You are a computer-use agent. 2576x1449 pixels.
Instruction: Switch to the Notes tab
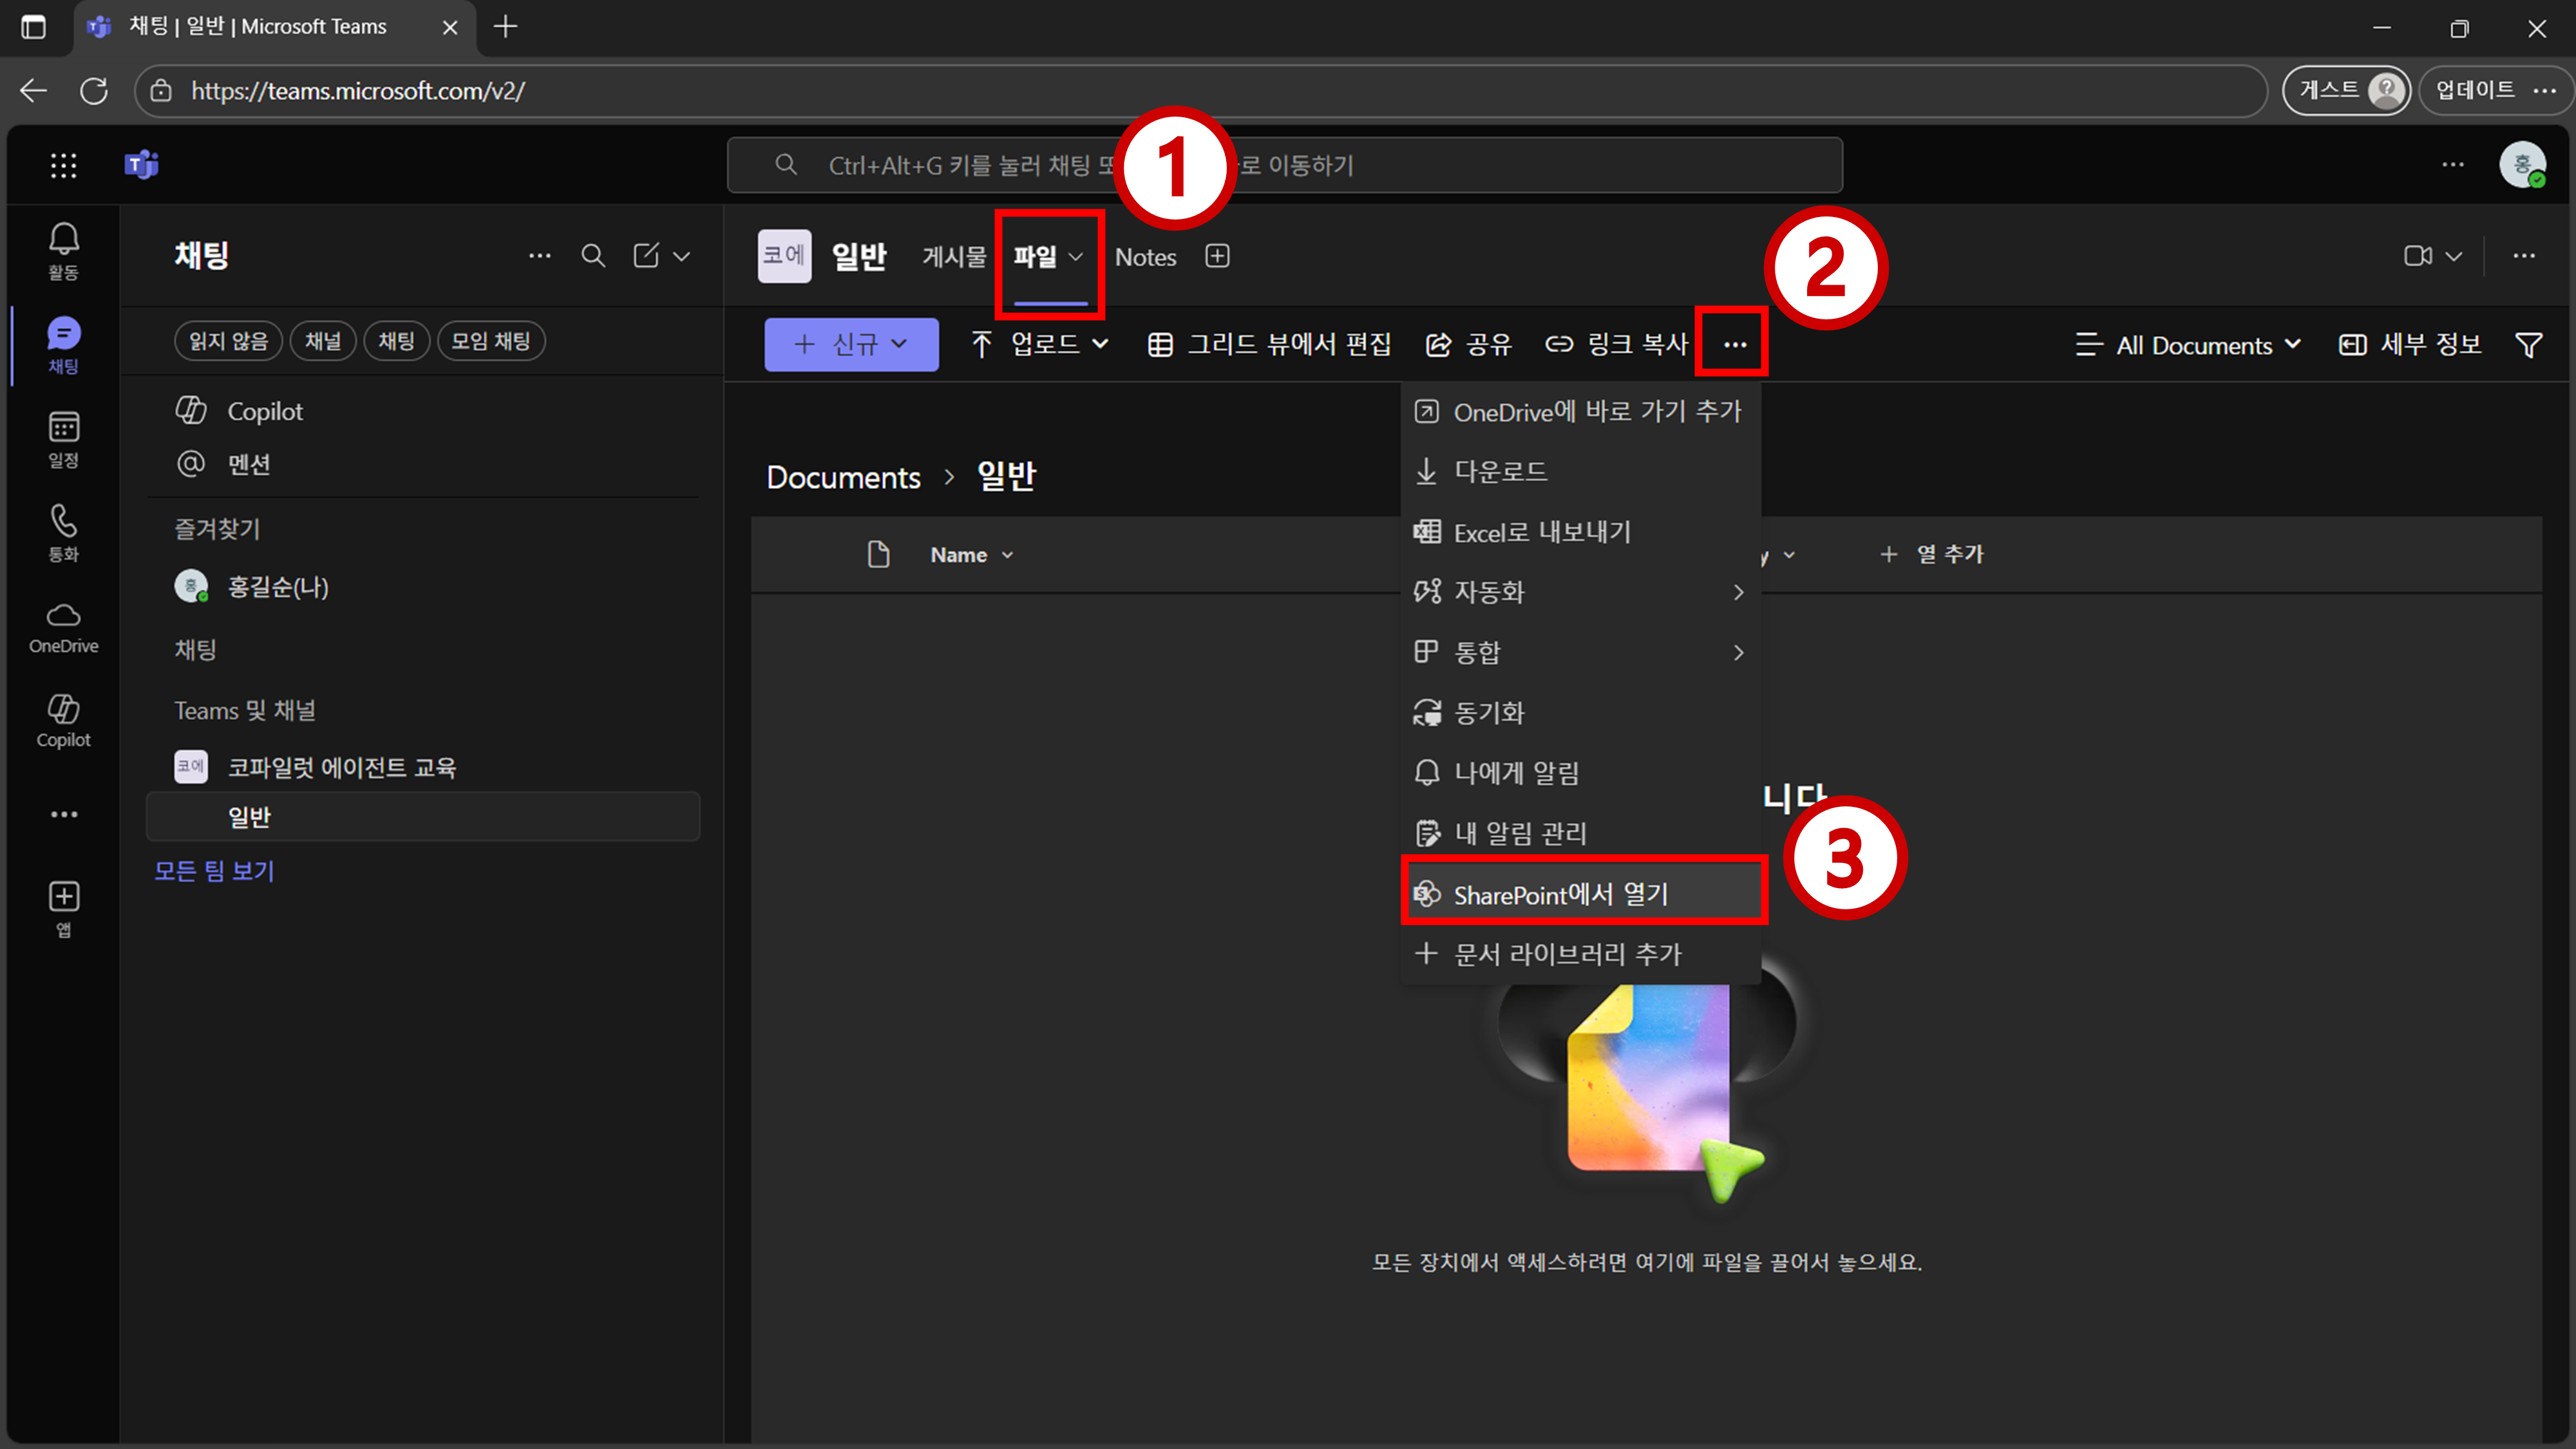(1145, 257)
